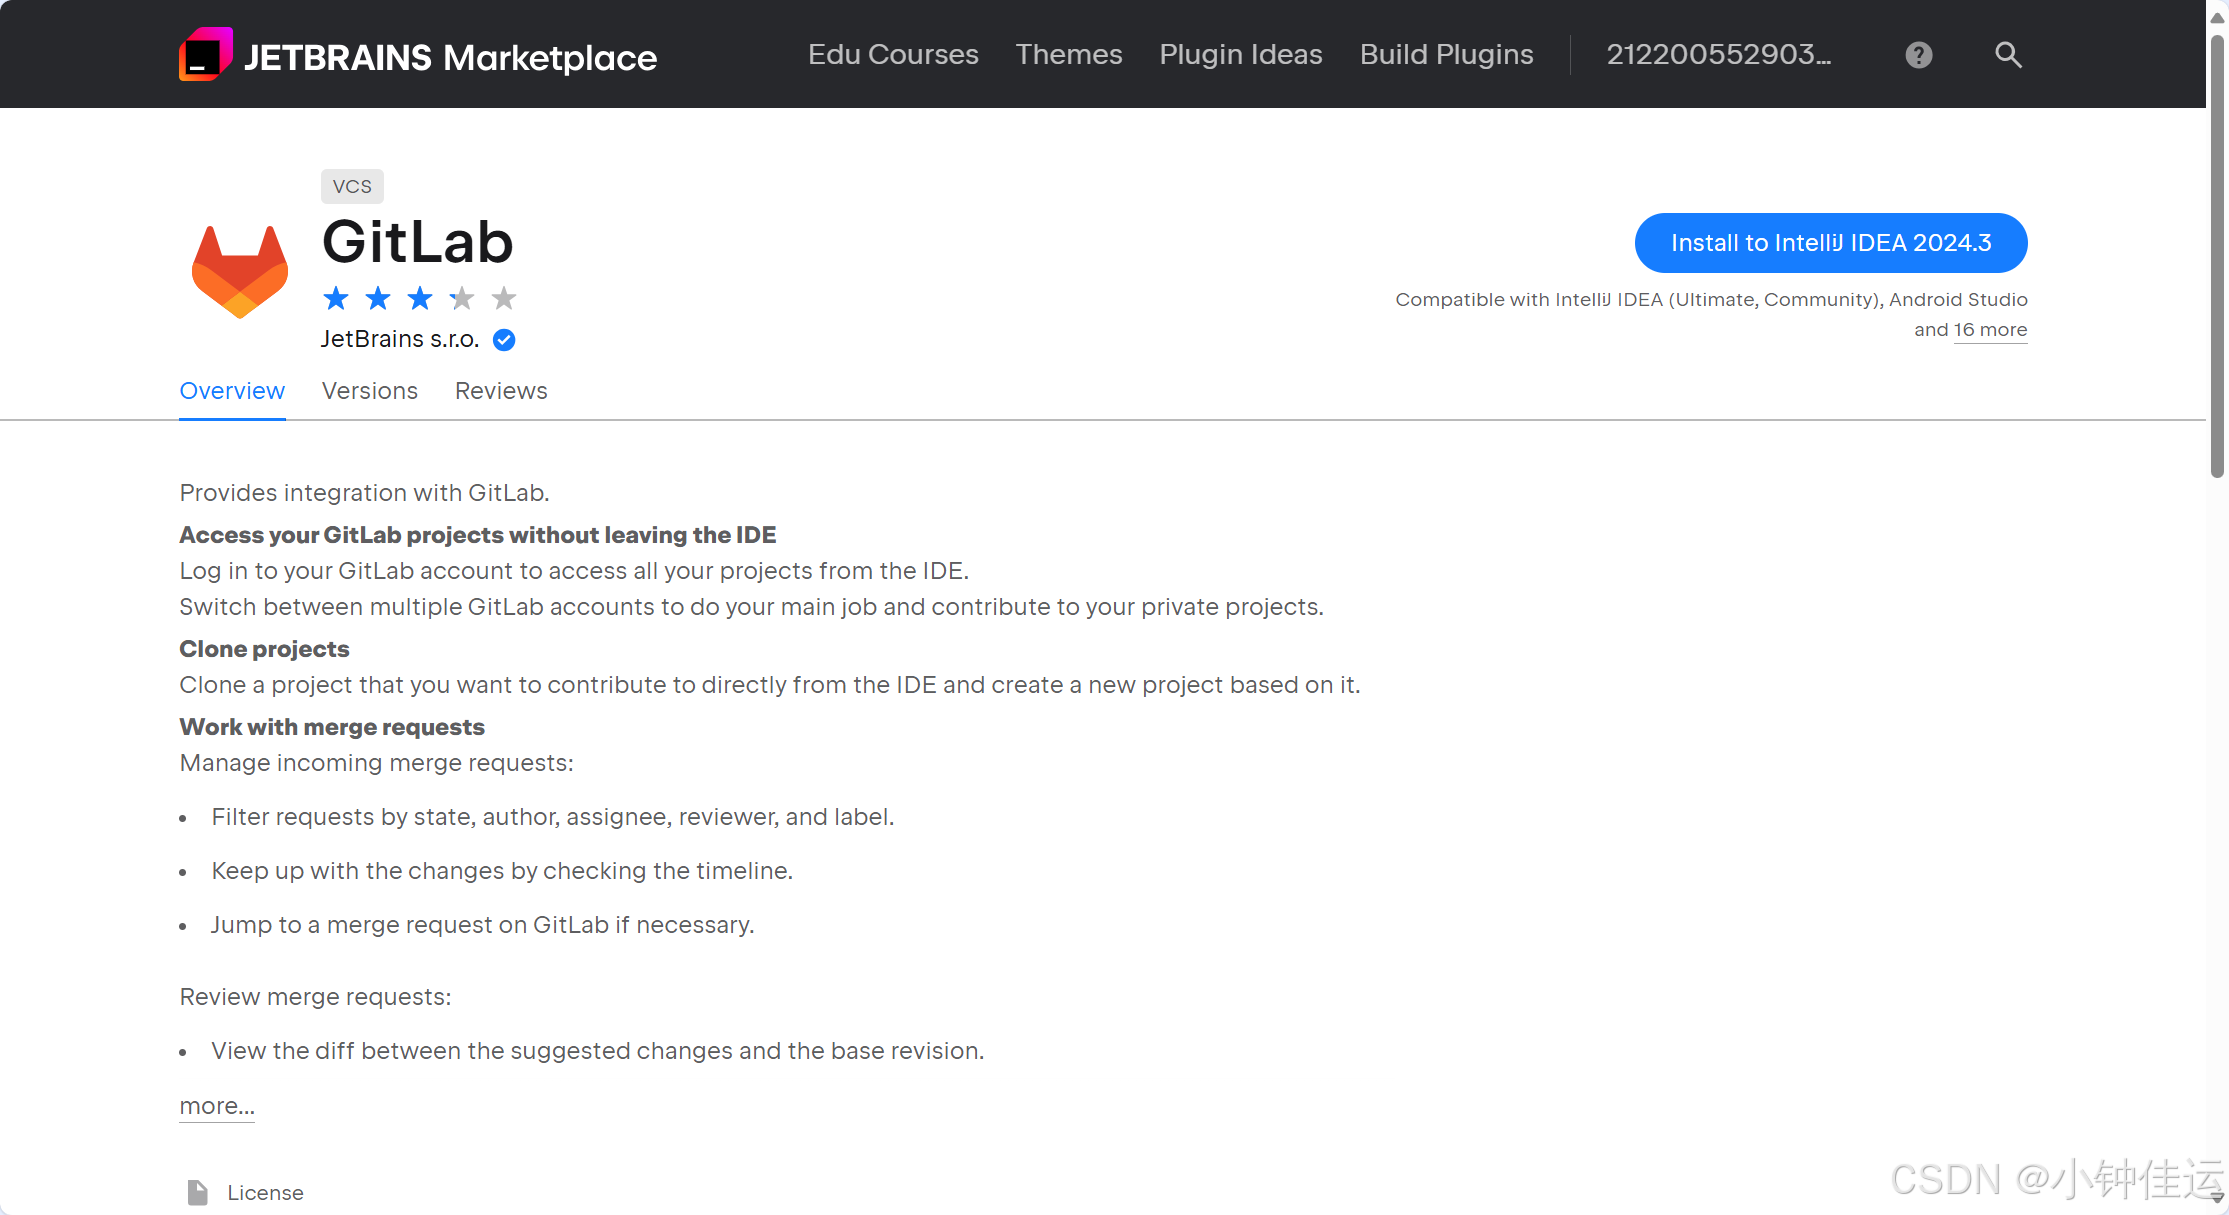Open License via the document icon

coord(196,1192)
